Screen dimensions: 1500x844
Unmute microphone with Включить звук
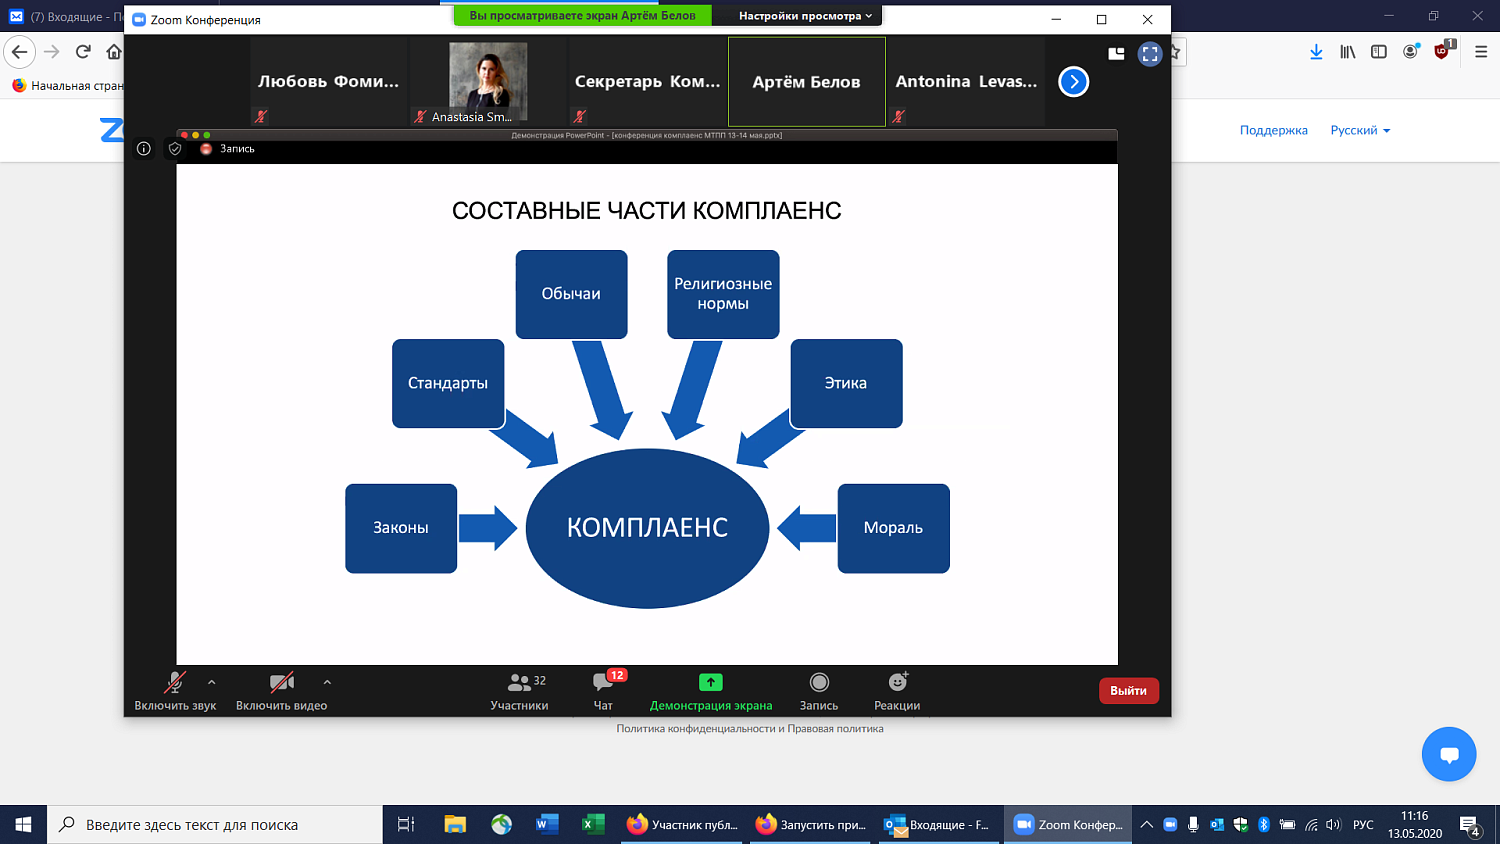click(x=175, y=691)
